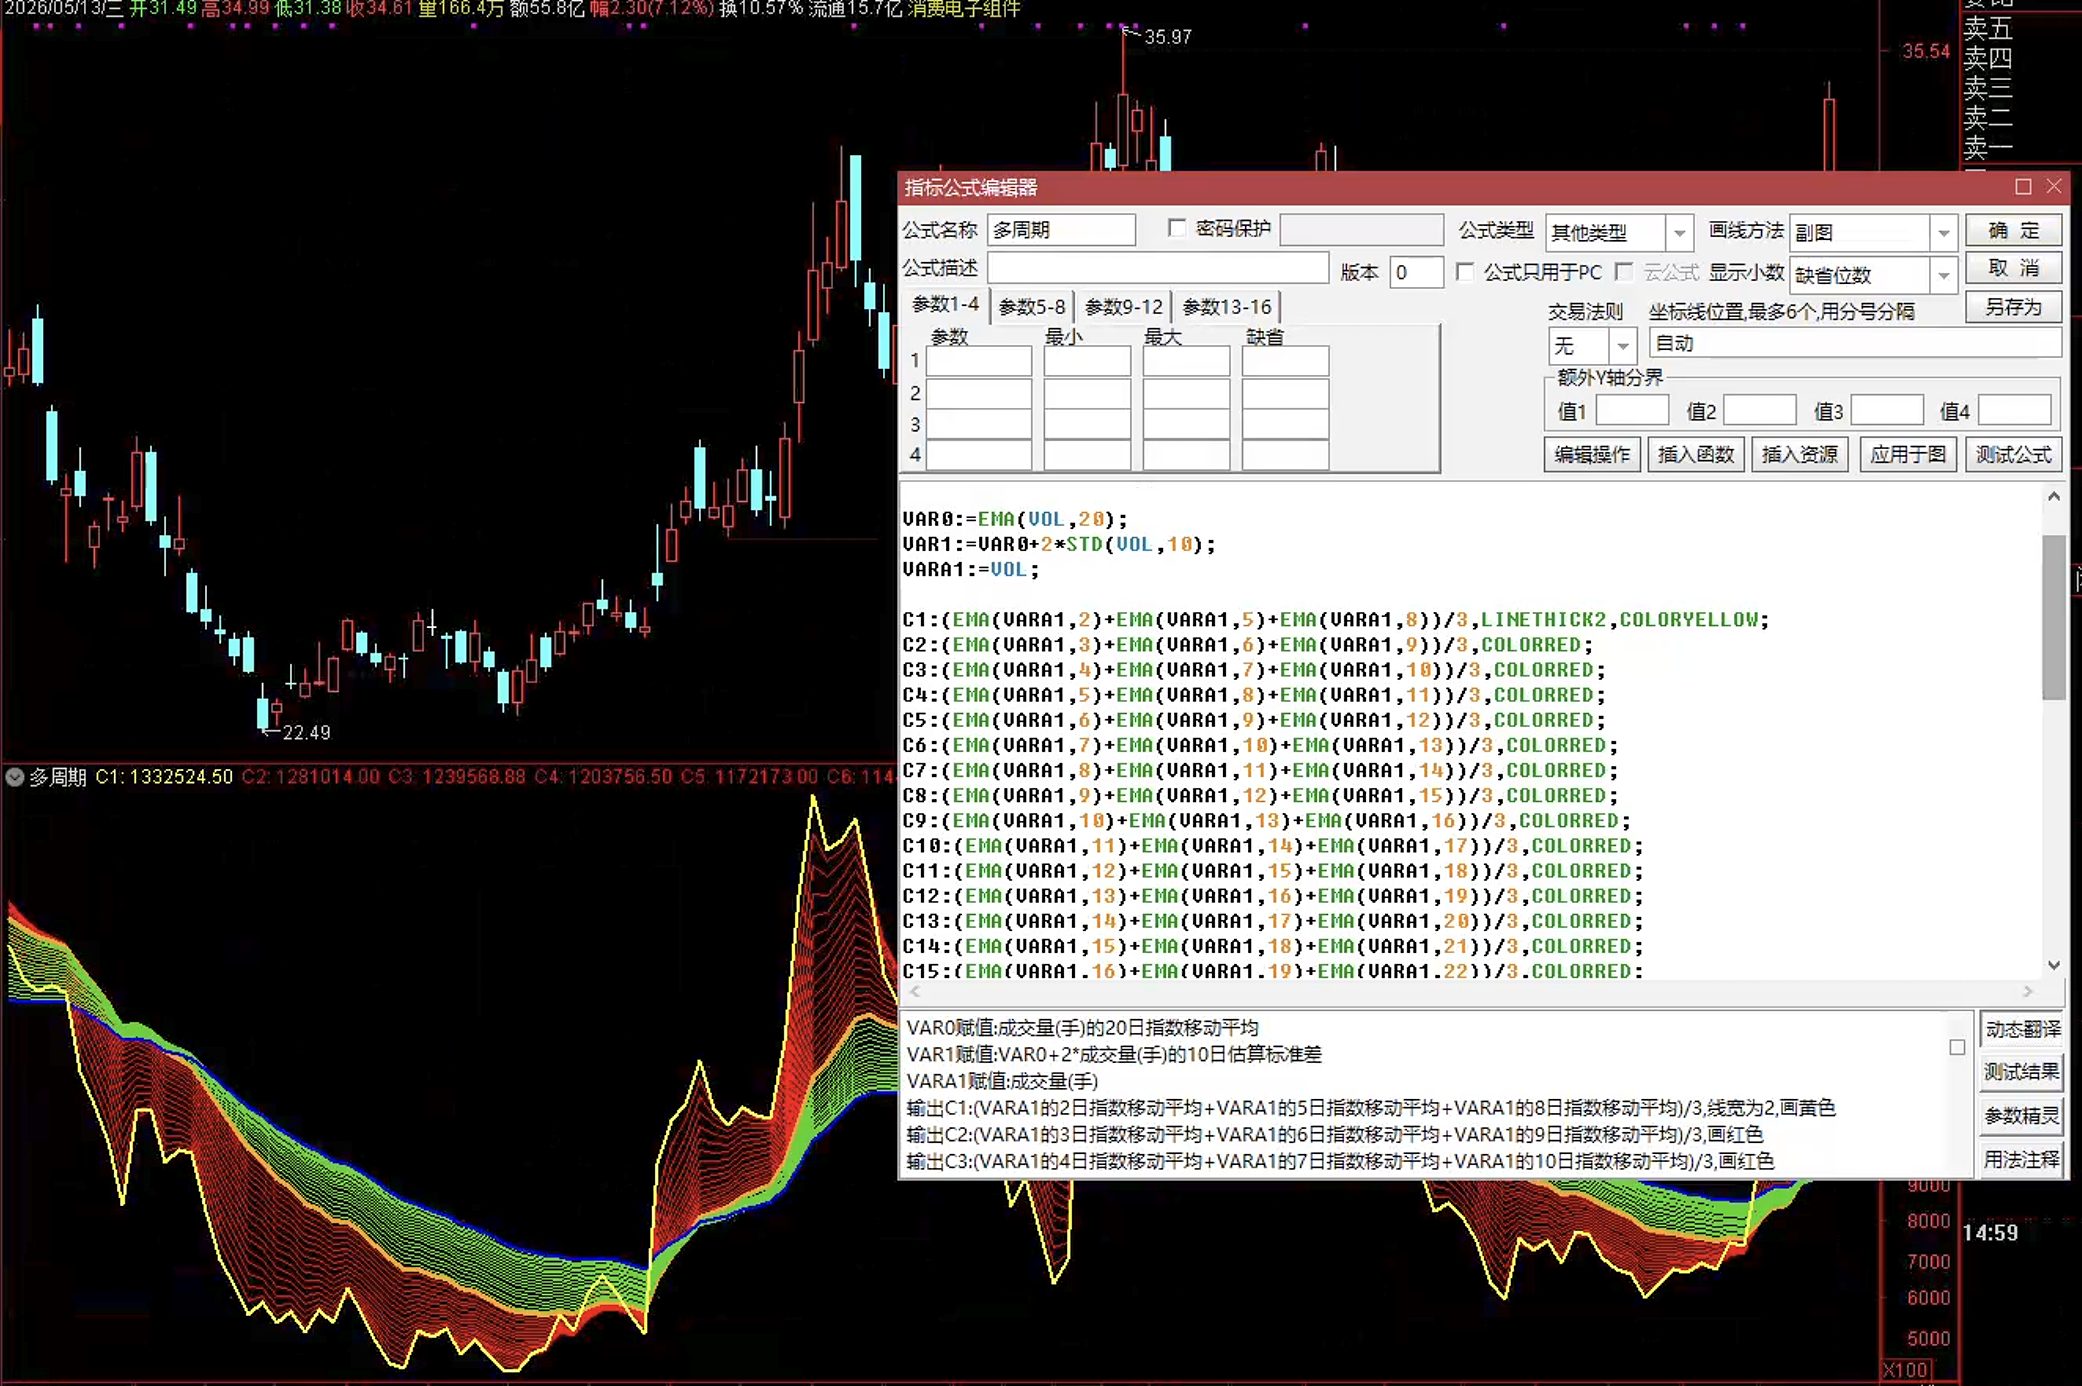2082x1386 pixels.
Task: Click the 值4 input field
Action: (x=2015, y=410)
